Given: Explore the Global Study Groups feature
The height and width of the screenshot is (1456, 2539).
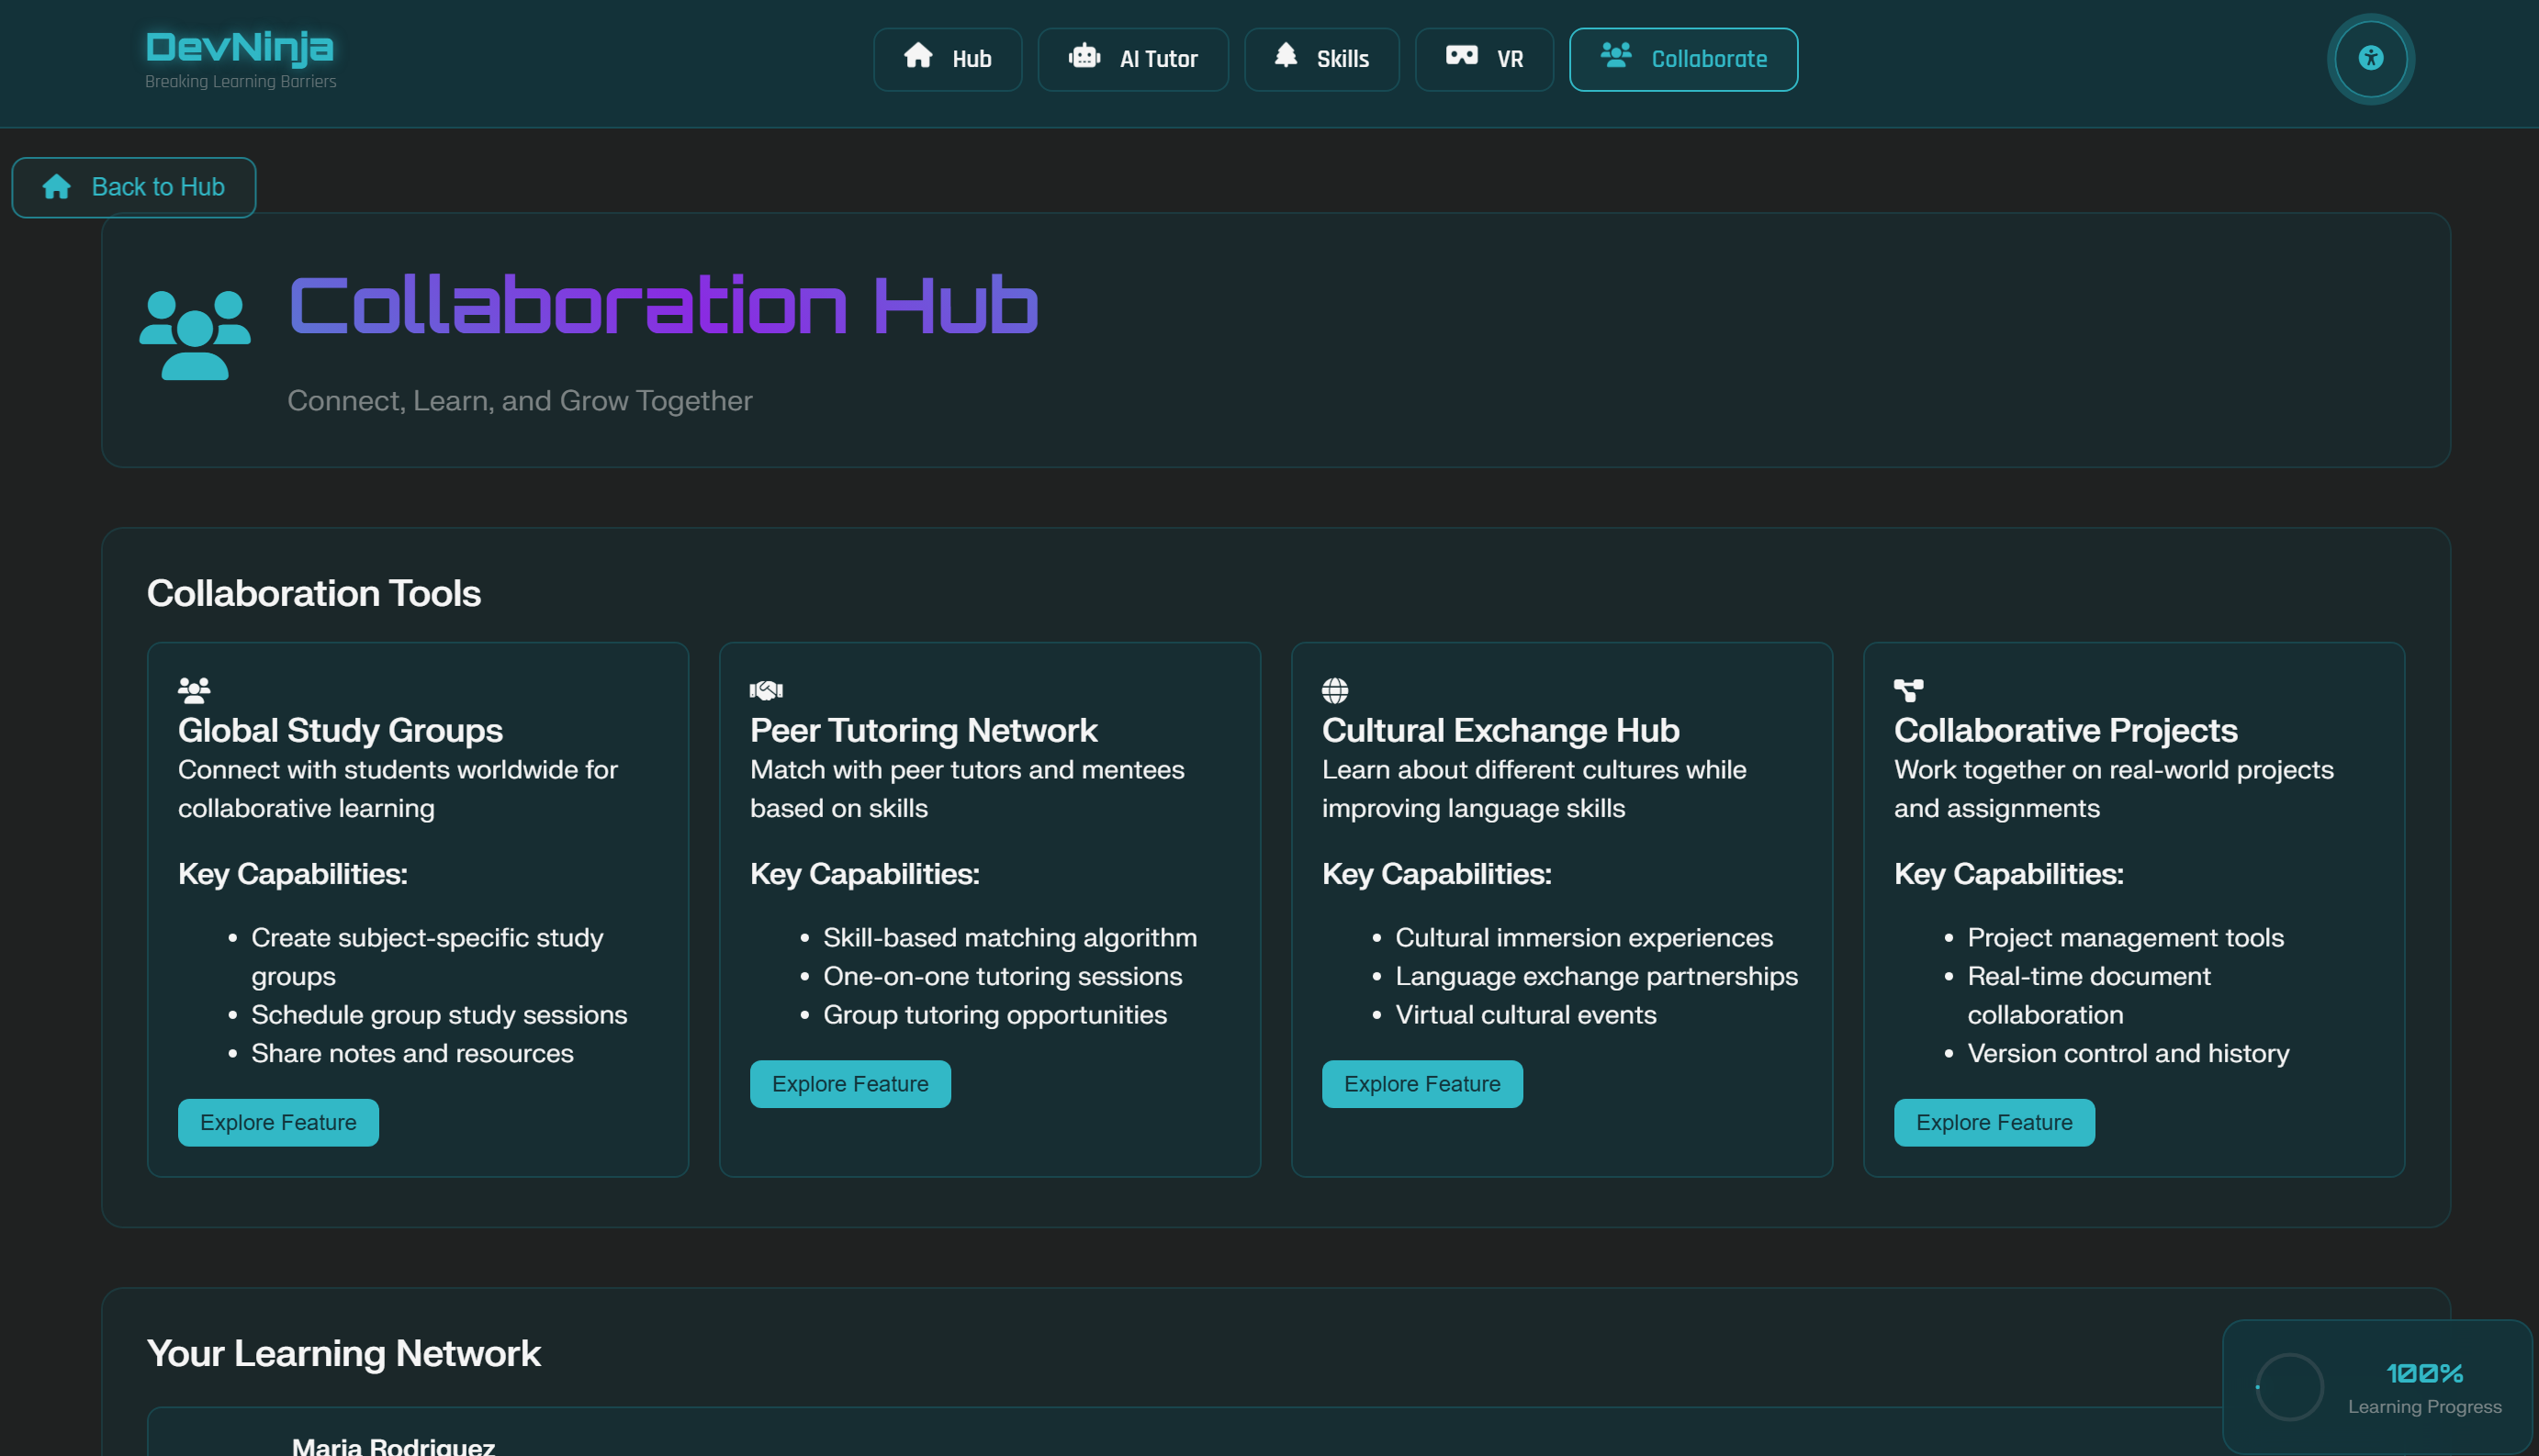Looking at the screenshot, I should 278,1122.
